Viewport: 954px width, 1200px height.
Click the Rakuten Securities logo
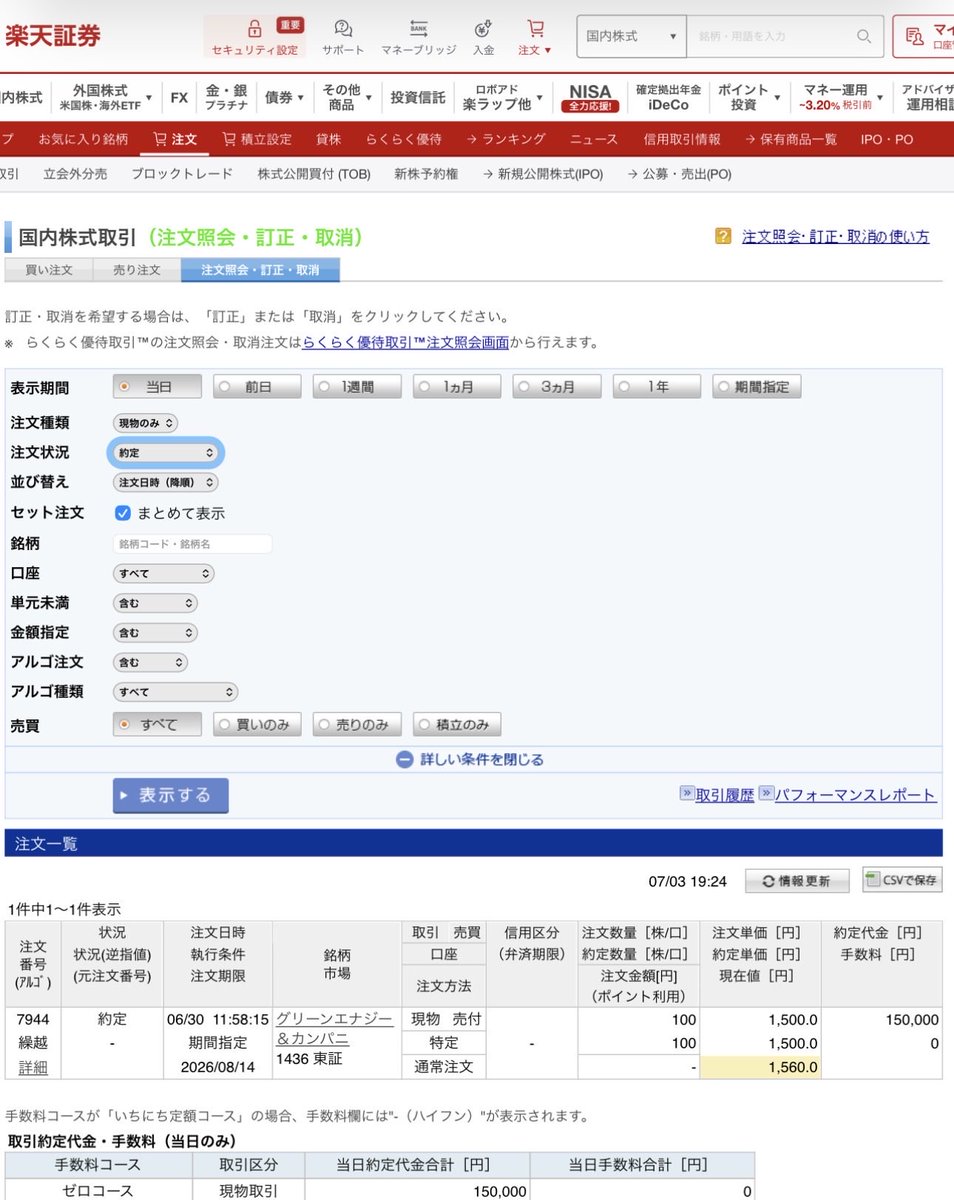click(53, 36)
